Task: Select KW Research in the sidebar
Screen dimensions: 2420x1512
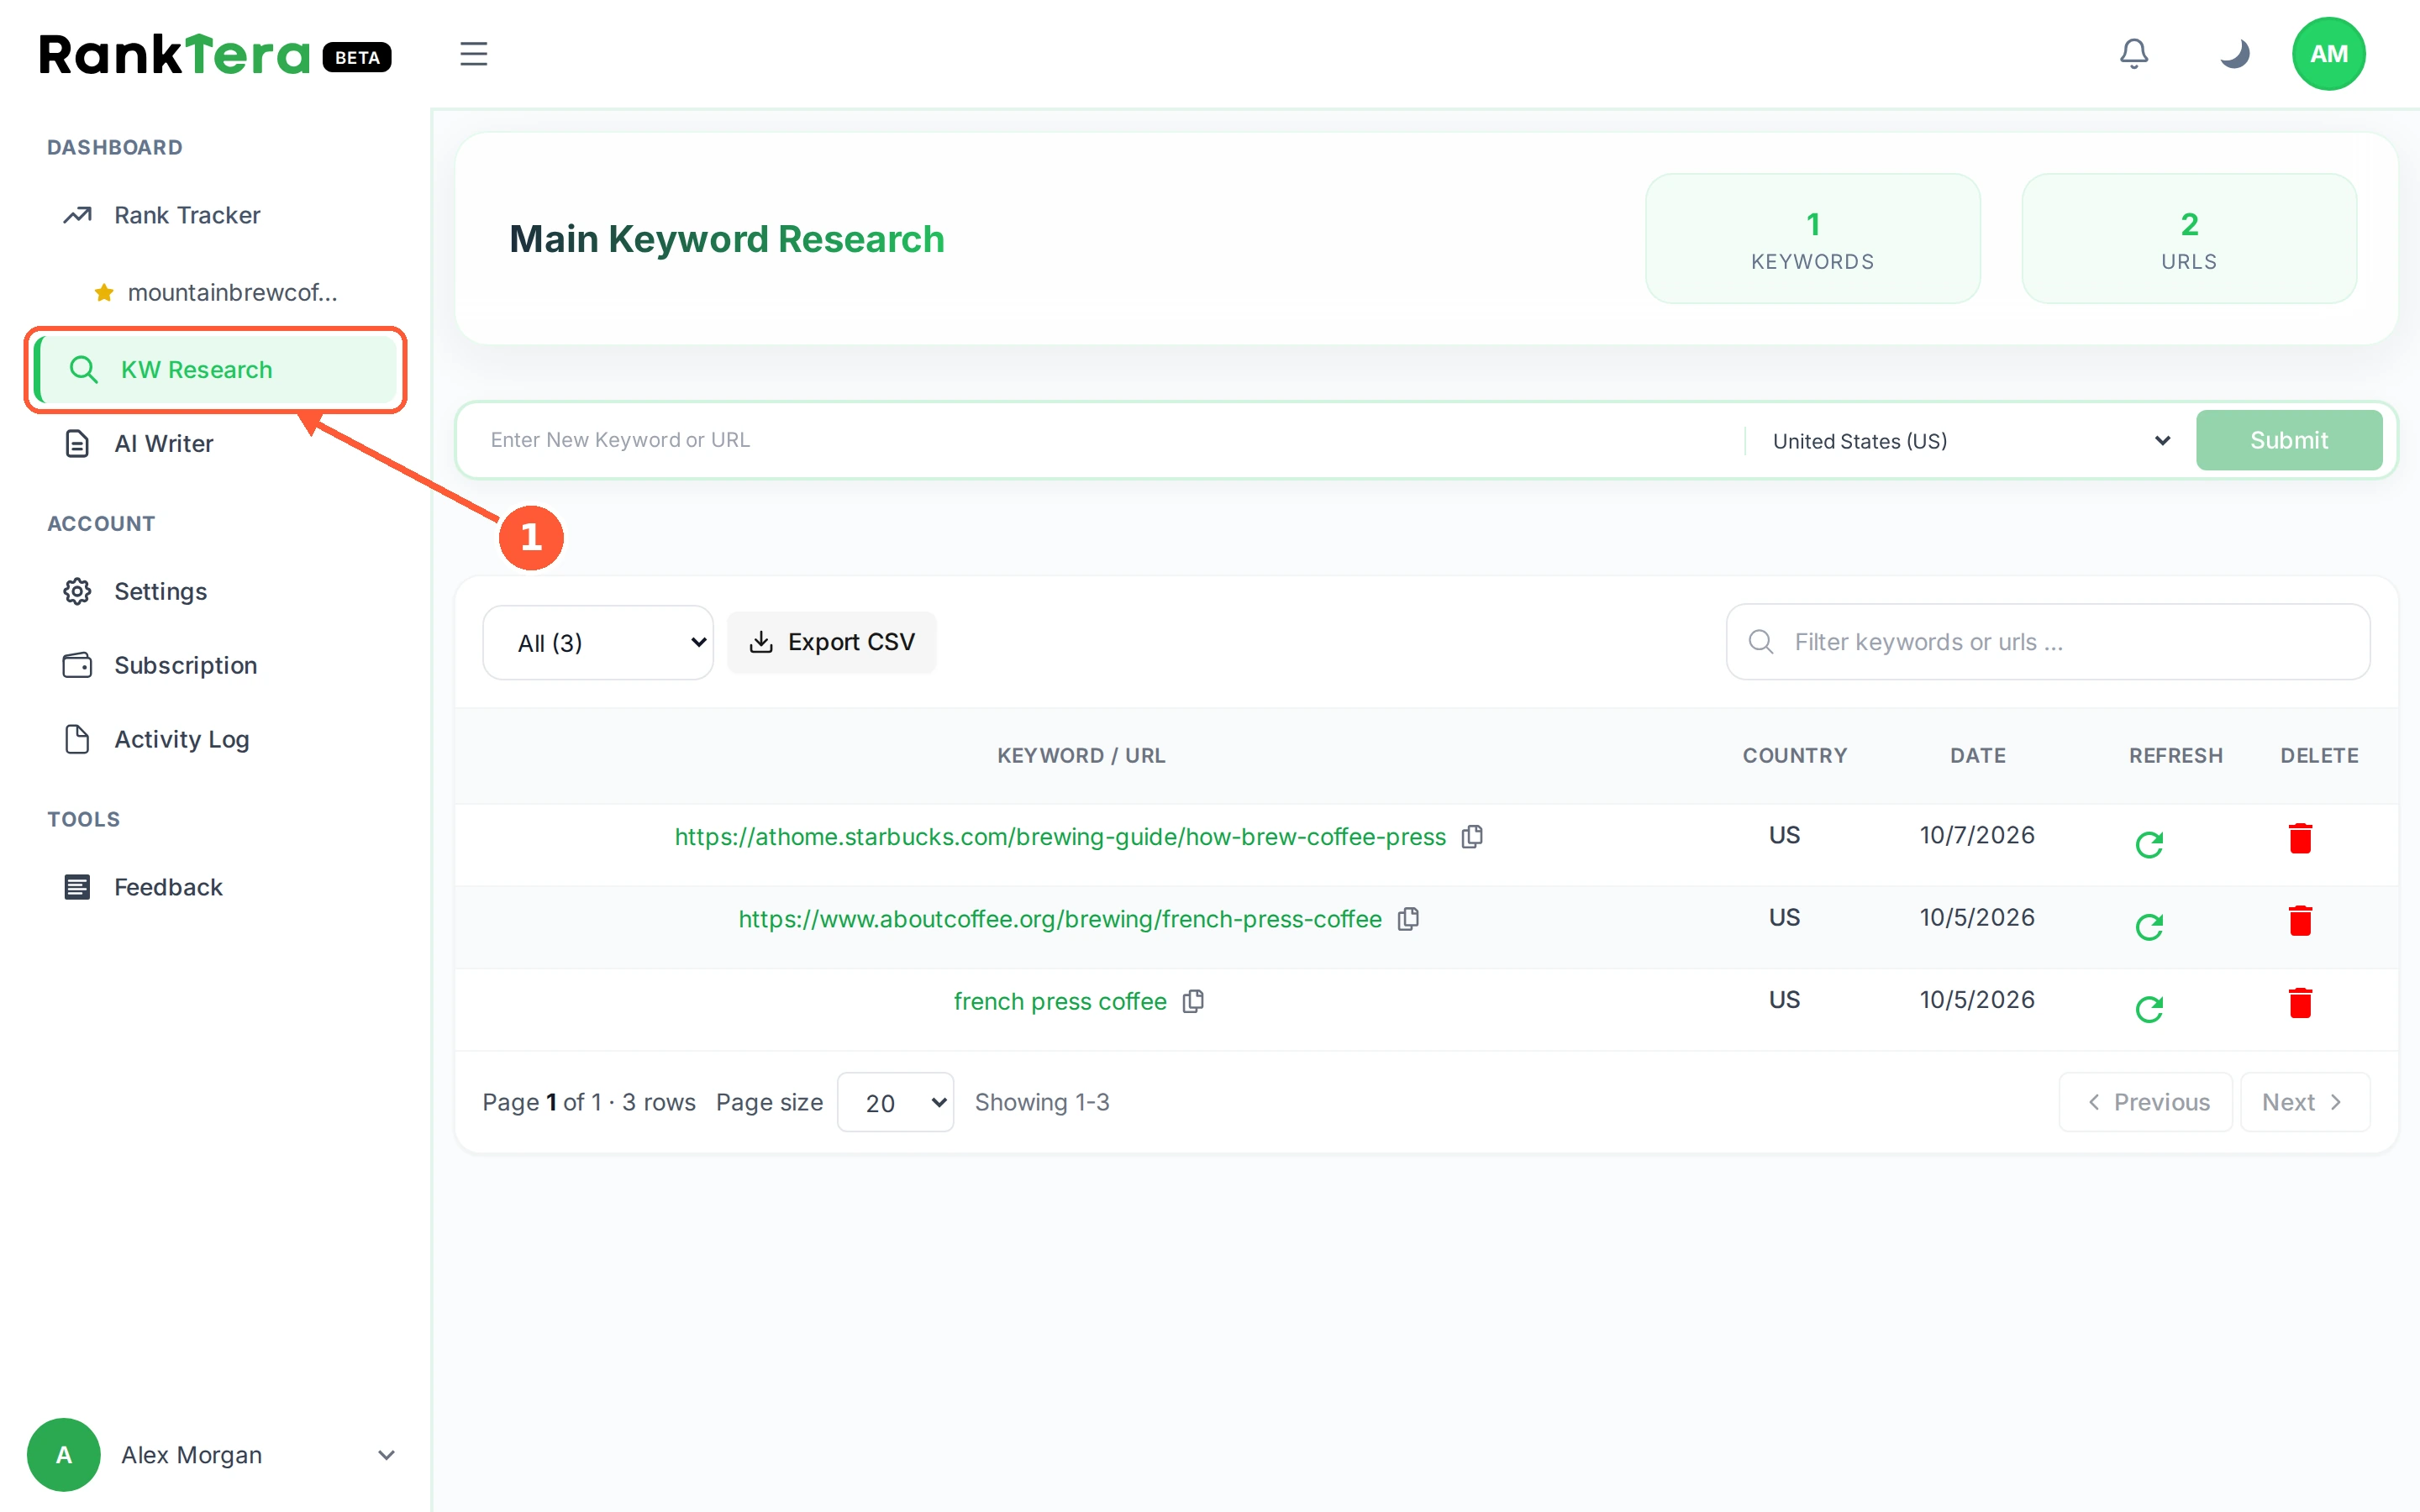Action: (216, 370)
